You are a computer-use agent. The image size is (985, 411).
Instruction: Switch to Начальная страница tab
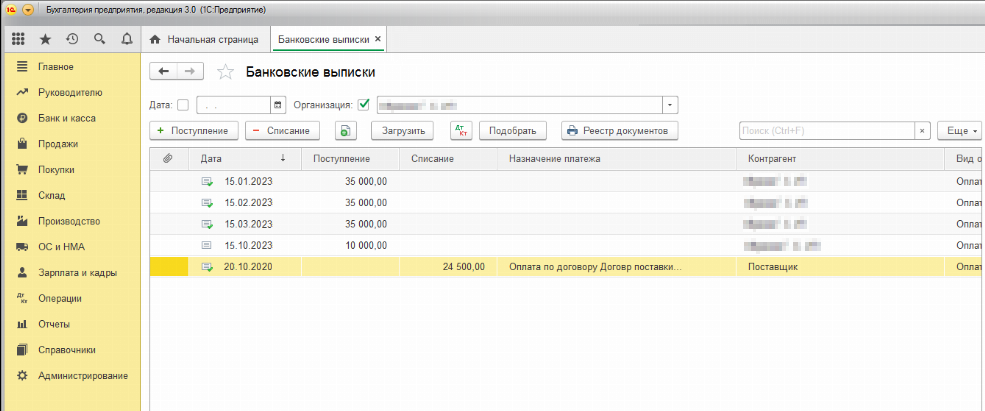point(204,39)
